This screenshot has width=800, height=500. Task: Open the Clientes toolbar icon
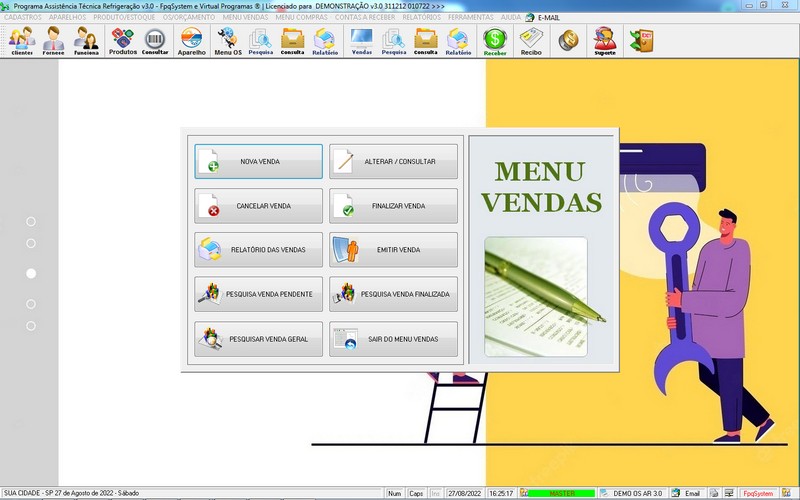tap(22, 41)
